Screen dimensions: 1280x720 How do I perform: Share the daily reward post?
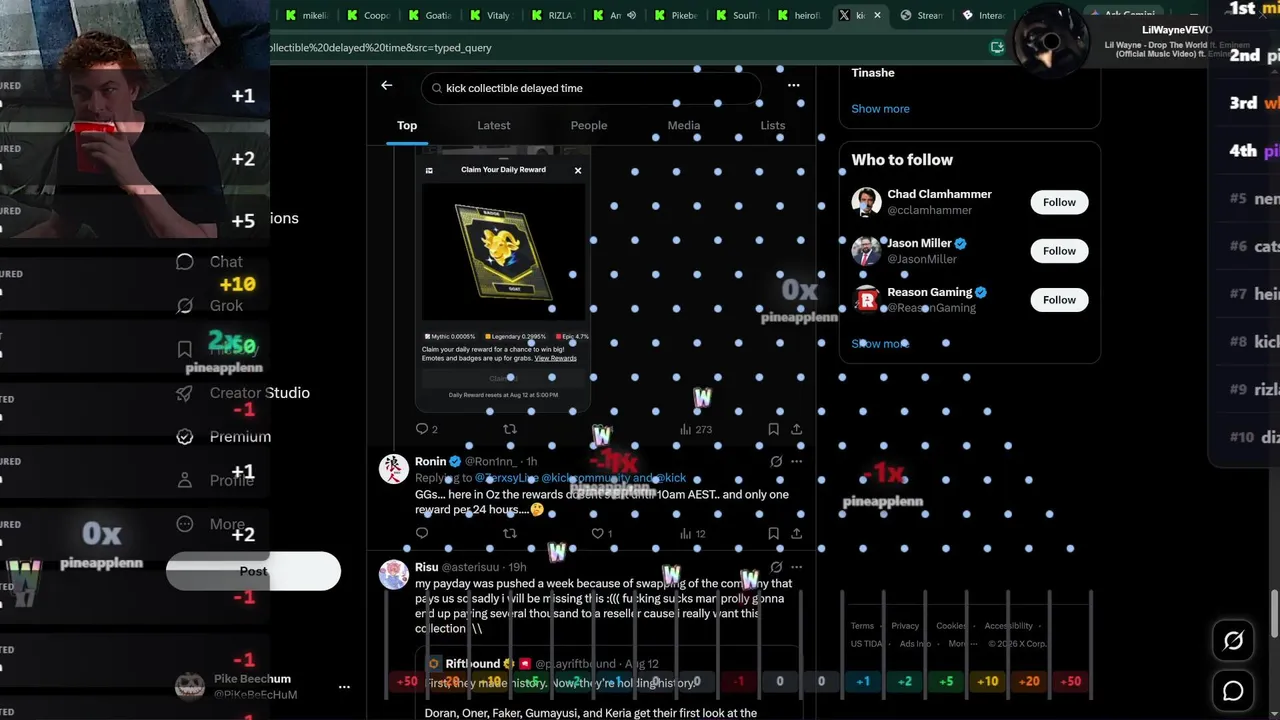[796, 429]
